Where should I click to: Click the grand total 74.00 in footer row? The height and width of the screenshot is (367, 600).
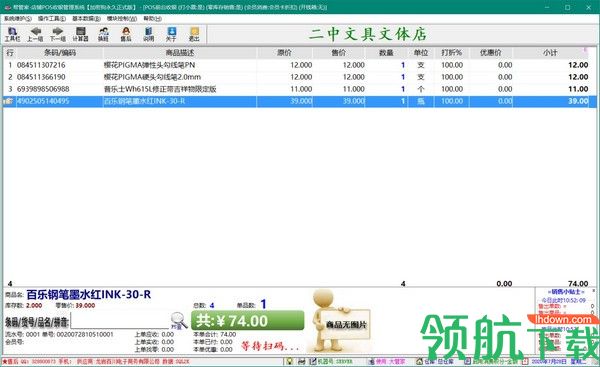578,284
